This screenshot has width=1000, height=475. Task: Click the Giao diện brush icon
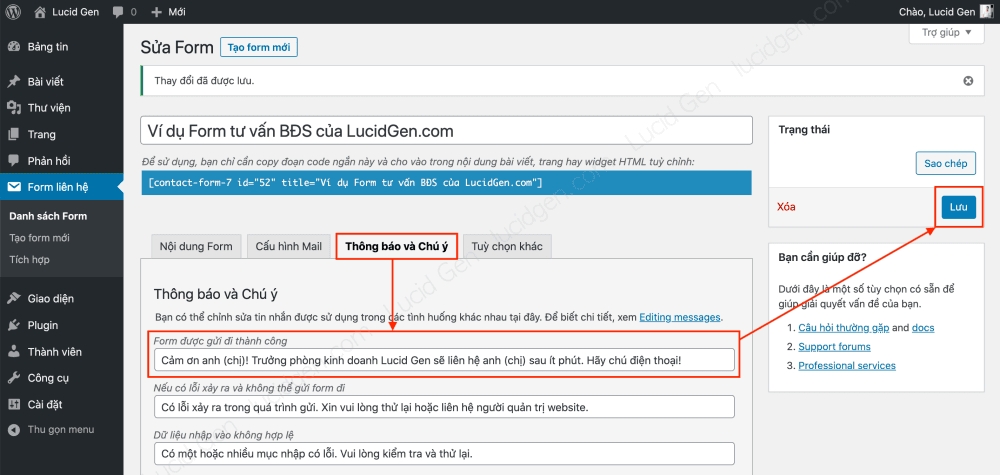[13, 298]
